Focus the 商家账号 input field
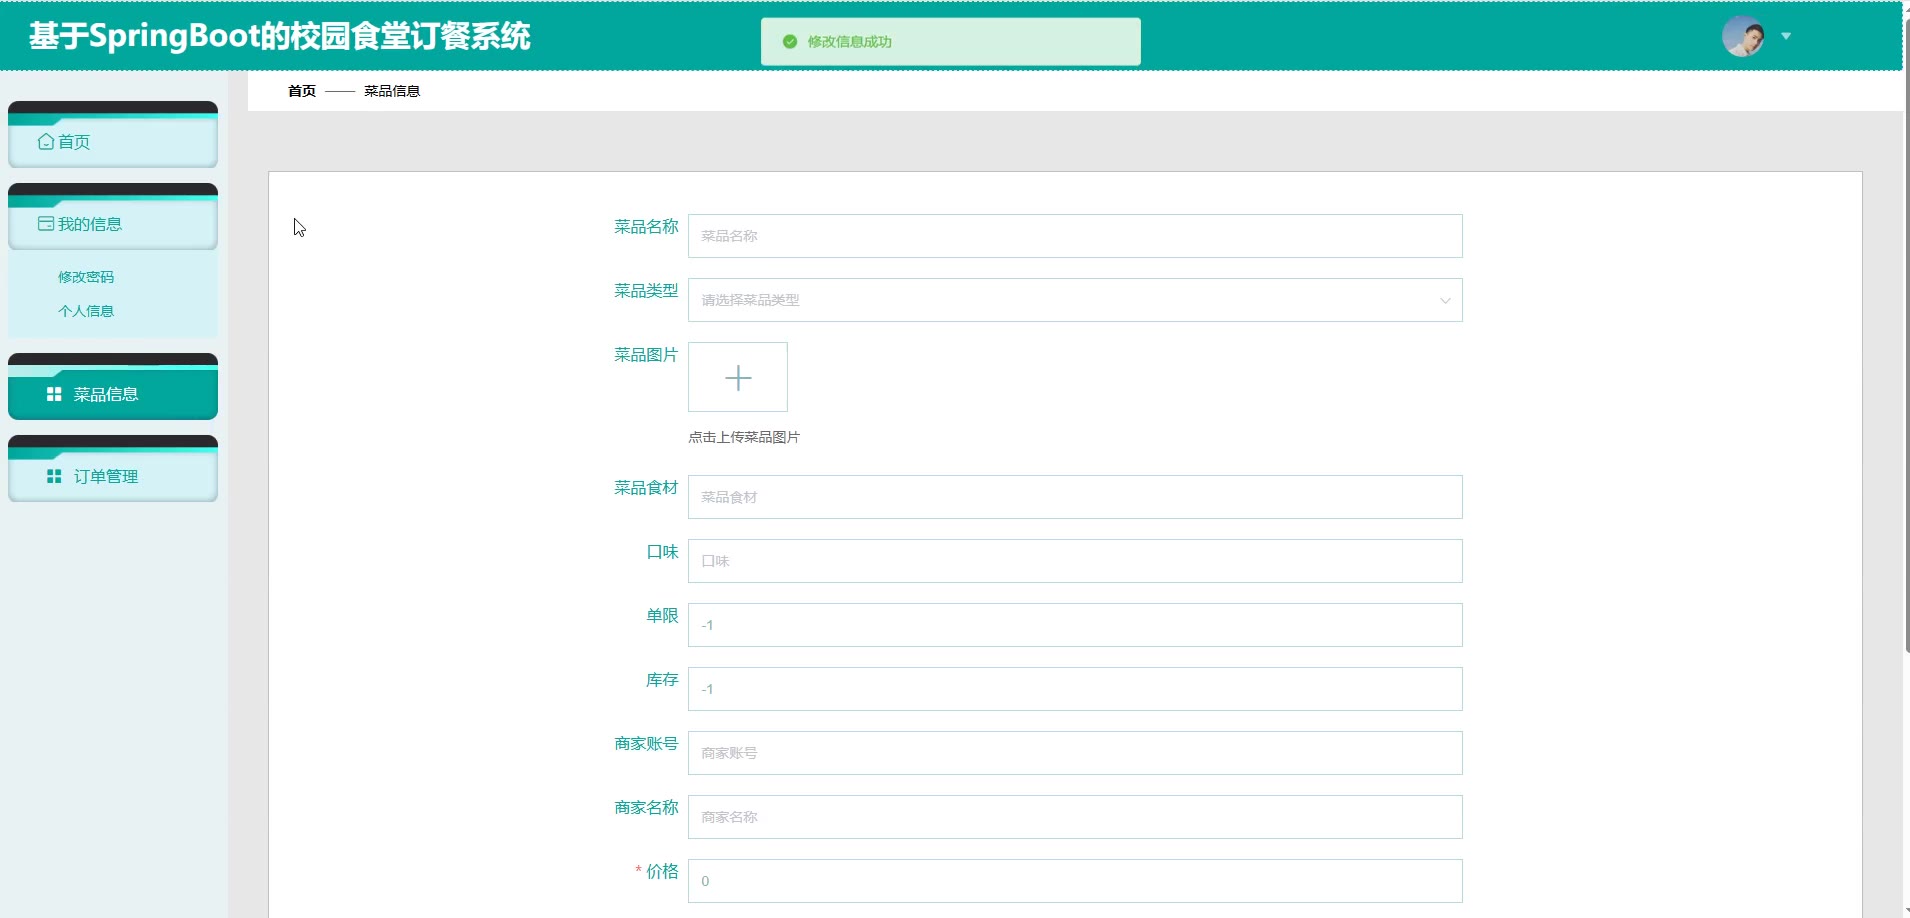Screen dimensions: 1910x918 click(x=1075, y=753)
